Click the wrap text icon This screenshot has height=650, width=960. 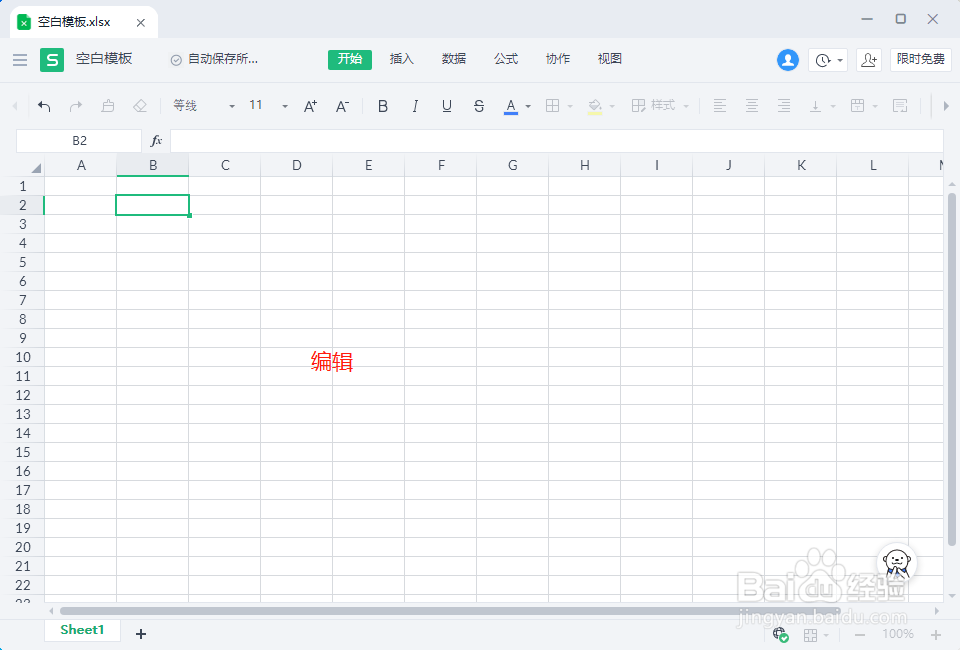899,106
